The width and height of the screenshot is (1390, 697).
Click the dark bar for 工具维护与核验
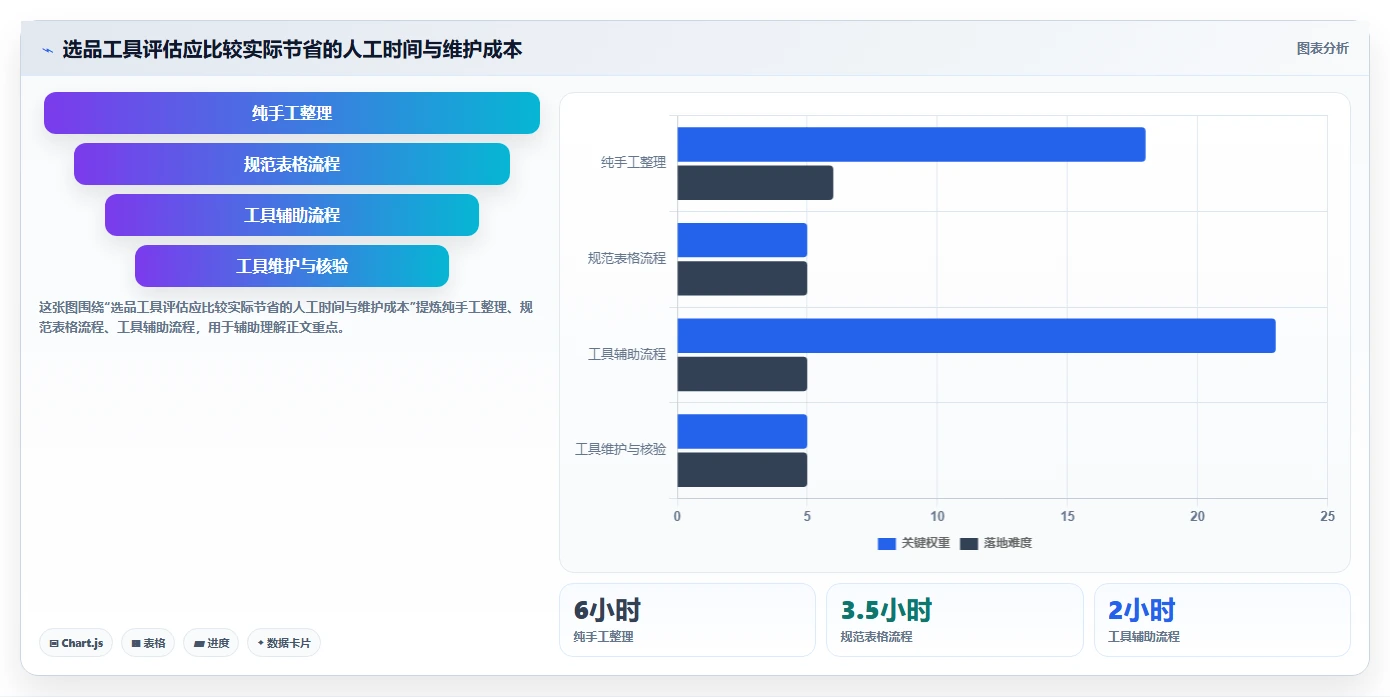pyautogui.click(x=742, y=470)
